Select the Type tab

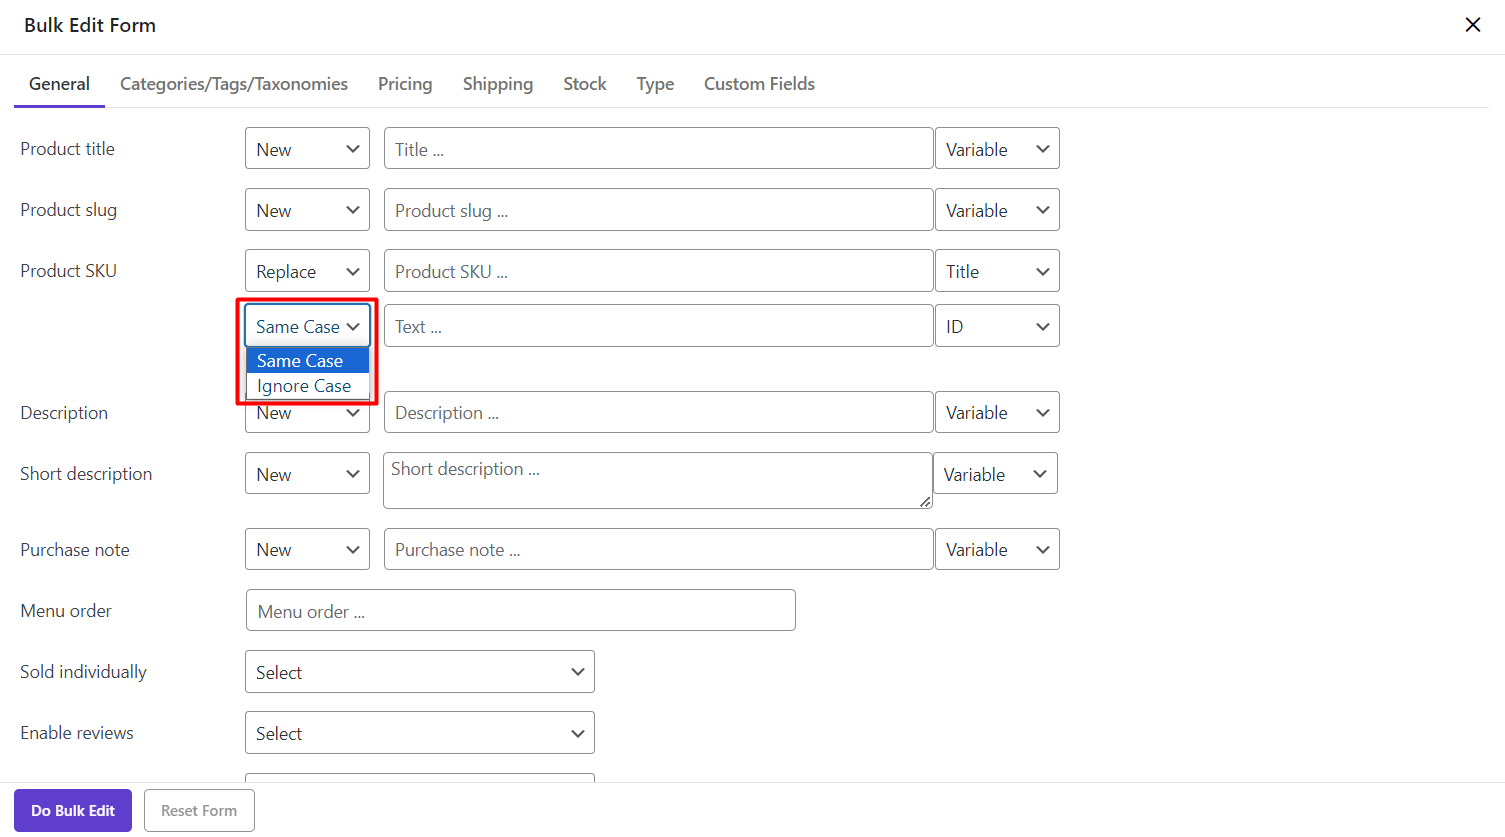[x=655, y=84]
